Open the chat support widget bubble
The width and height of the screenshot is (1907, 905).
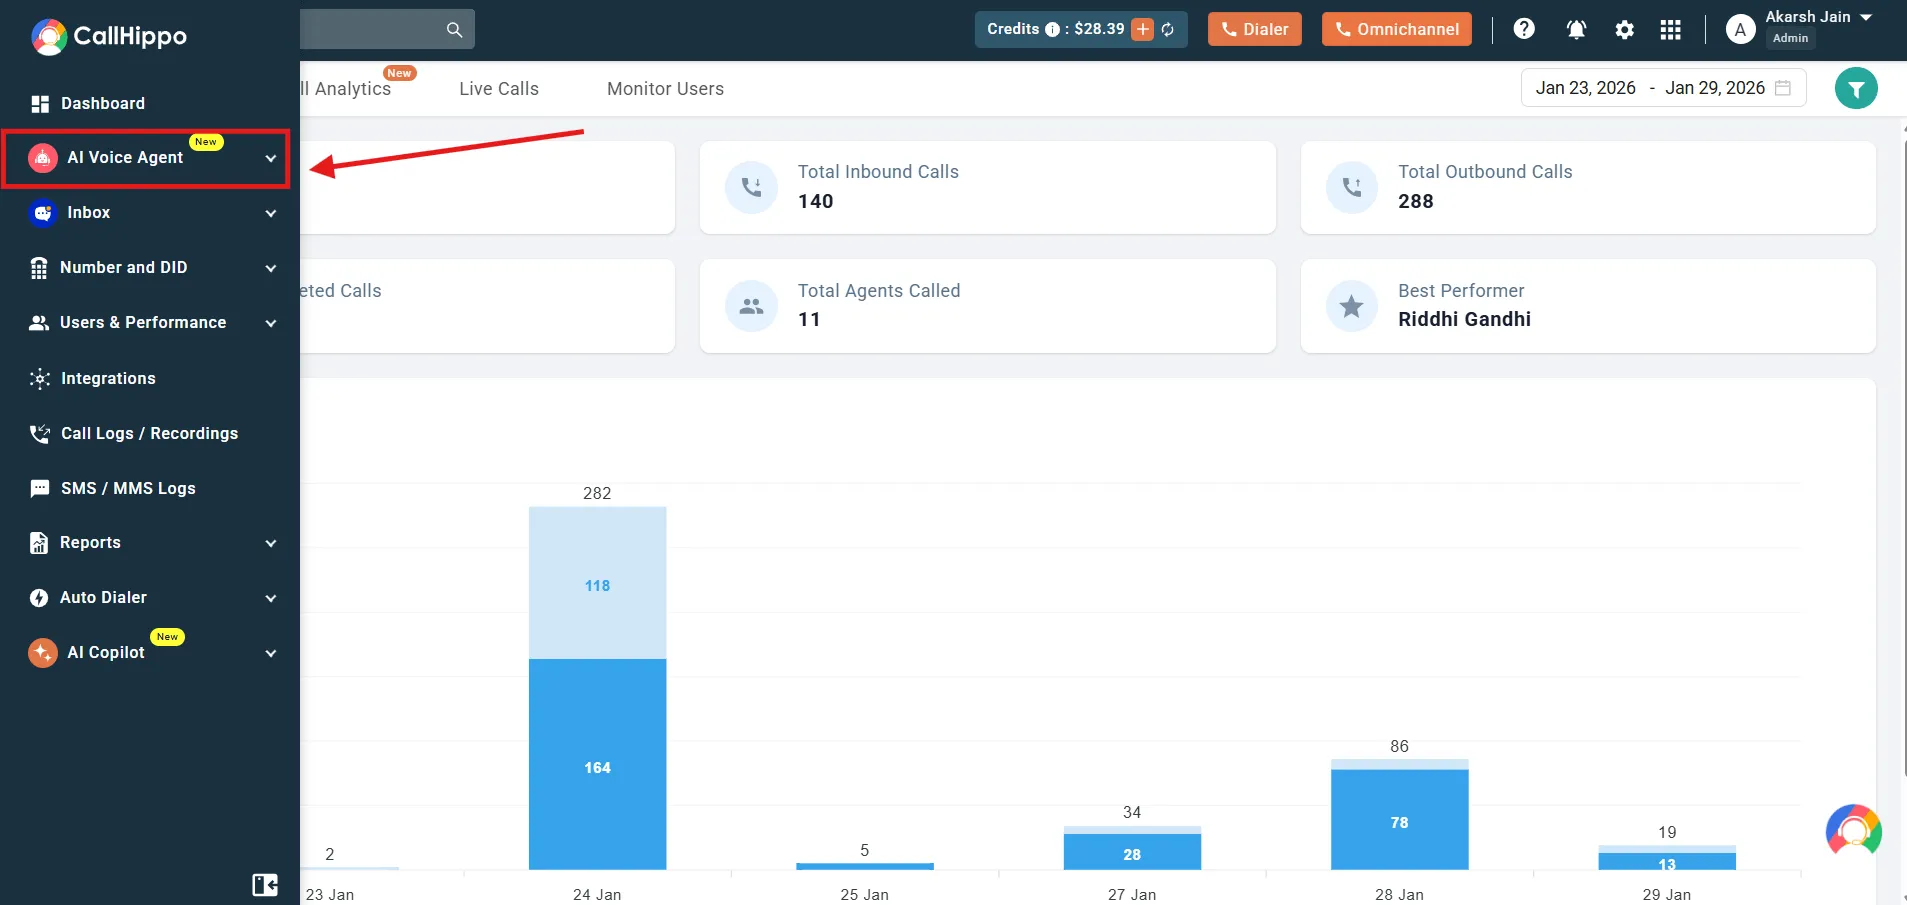[1853, 830]
